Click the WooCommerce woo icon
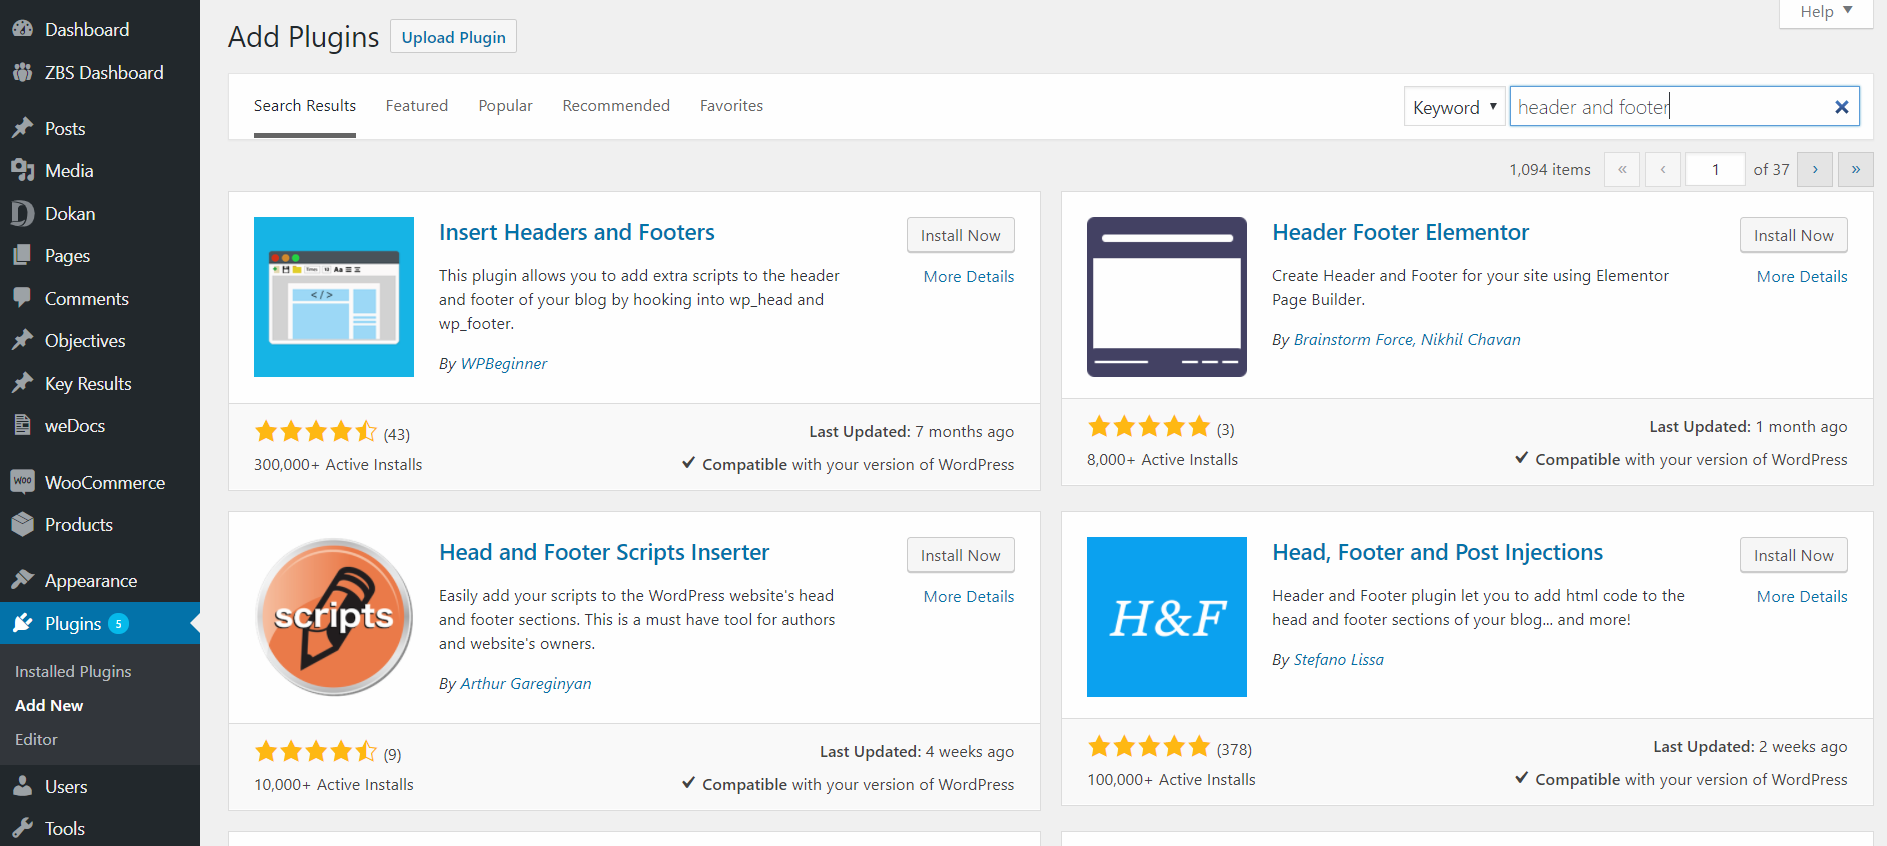Viewport: 1887px width, 846px height. (22, 482)
